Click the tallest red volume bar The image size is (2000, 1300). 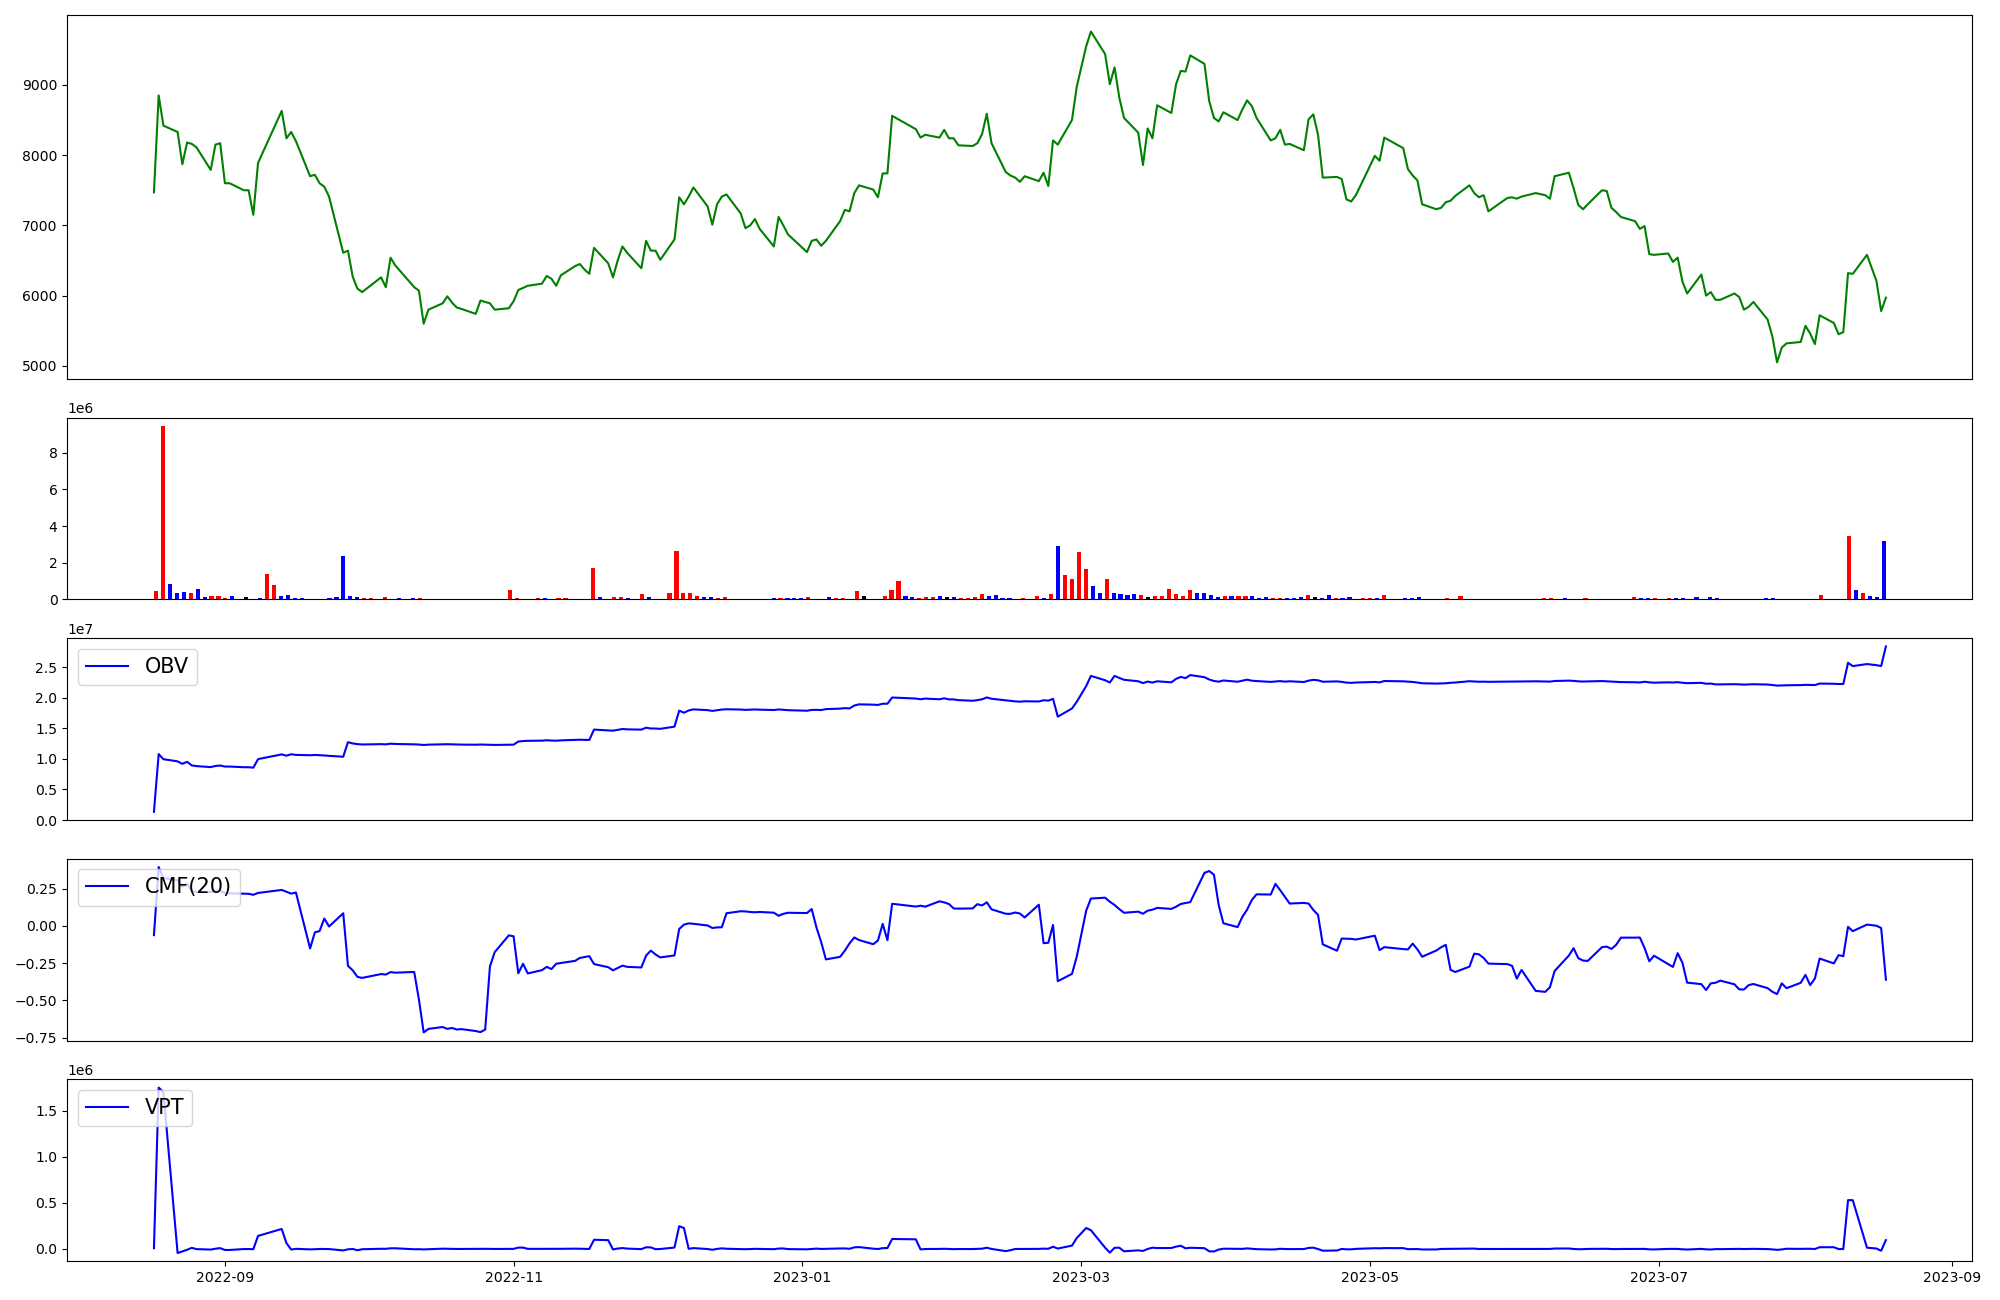tap(163, 512)
